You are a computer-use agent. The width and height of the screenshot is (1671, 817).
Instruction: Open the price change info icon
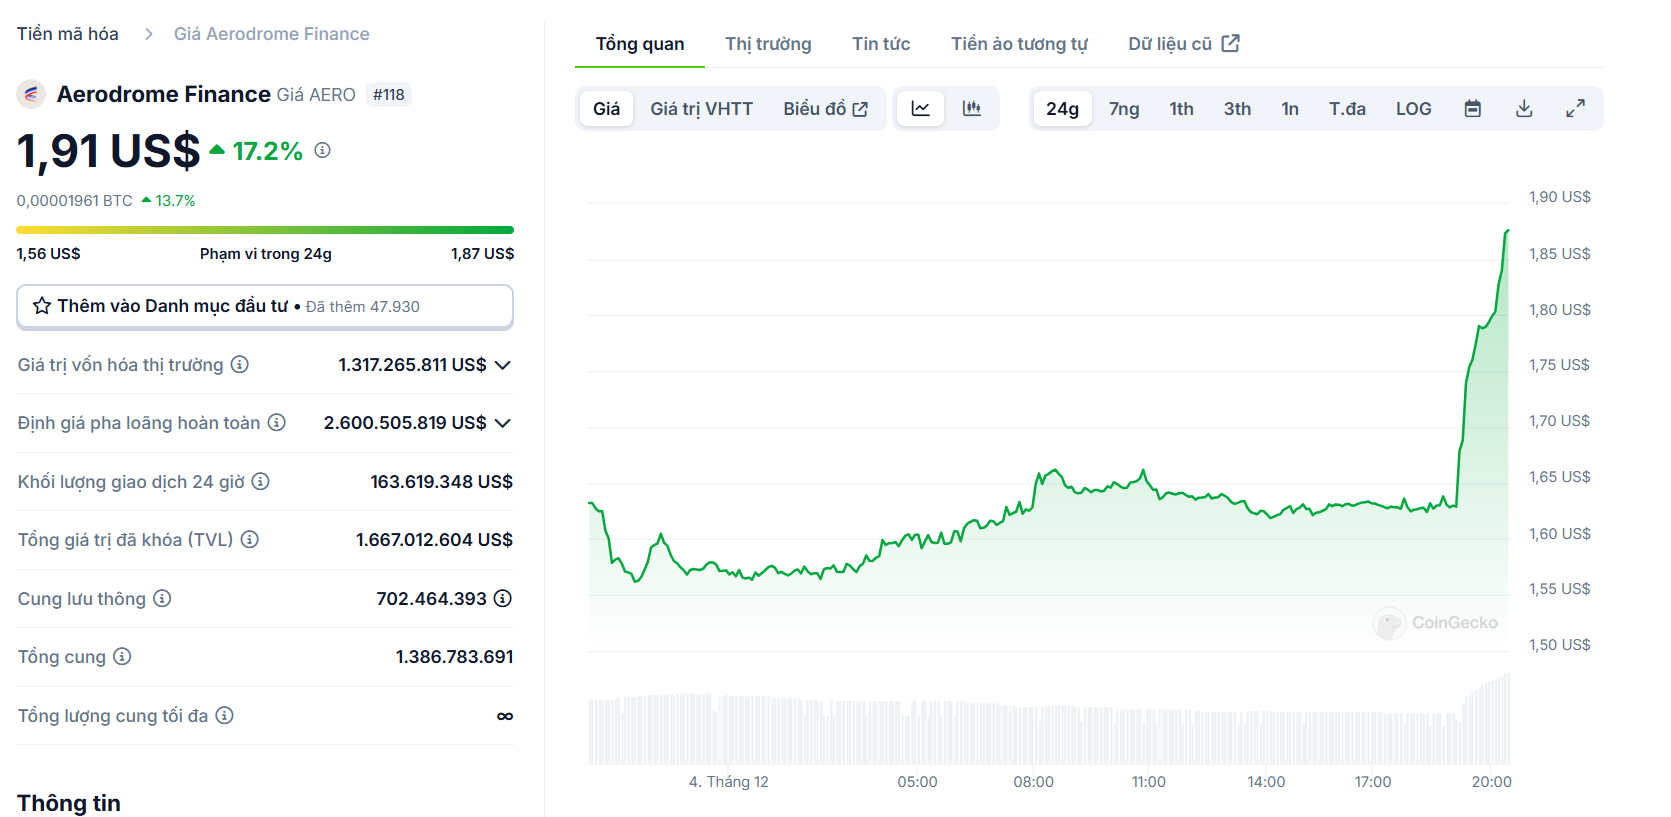322,150
